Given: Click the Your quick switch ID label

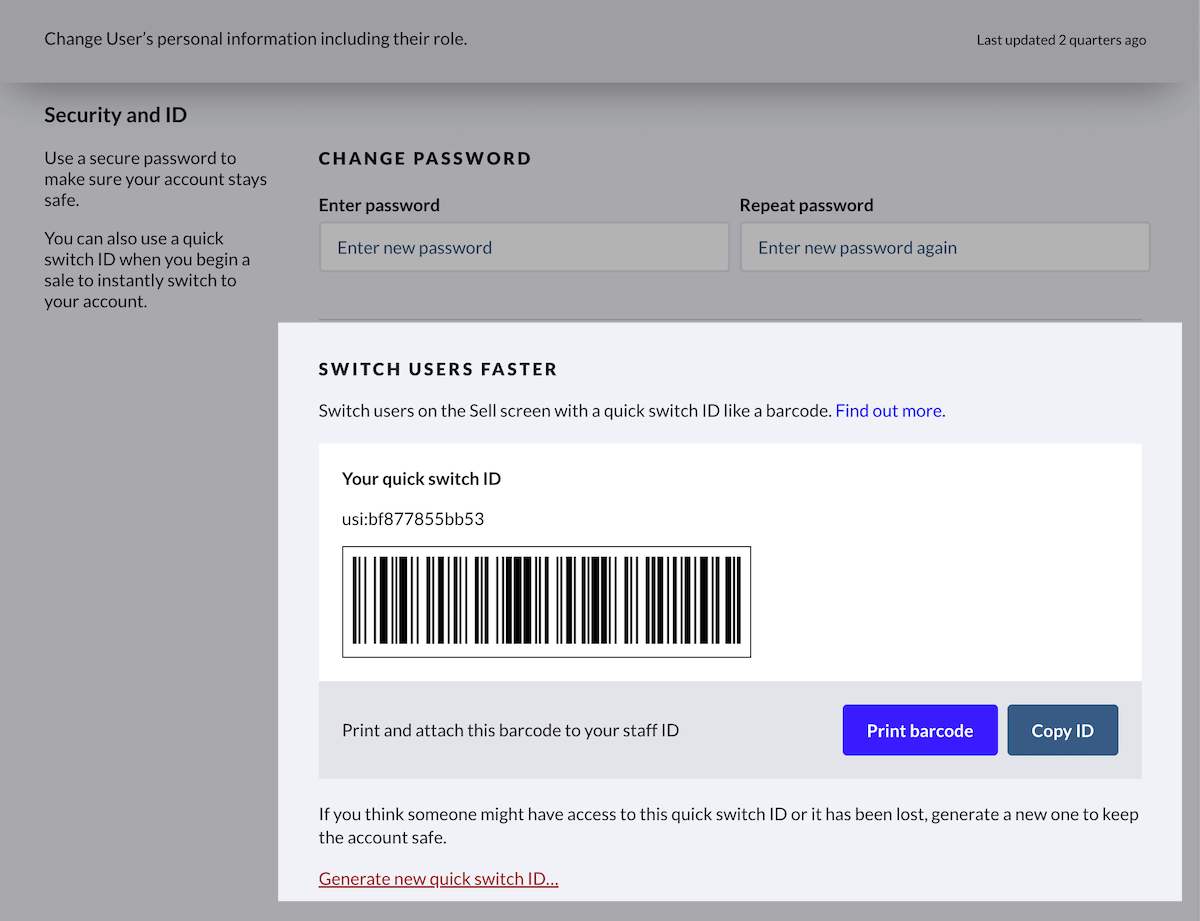Looking at the screenshot, I should [421, 478].
